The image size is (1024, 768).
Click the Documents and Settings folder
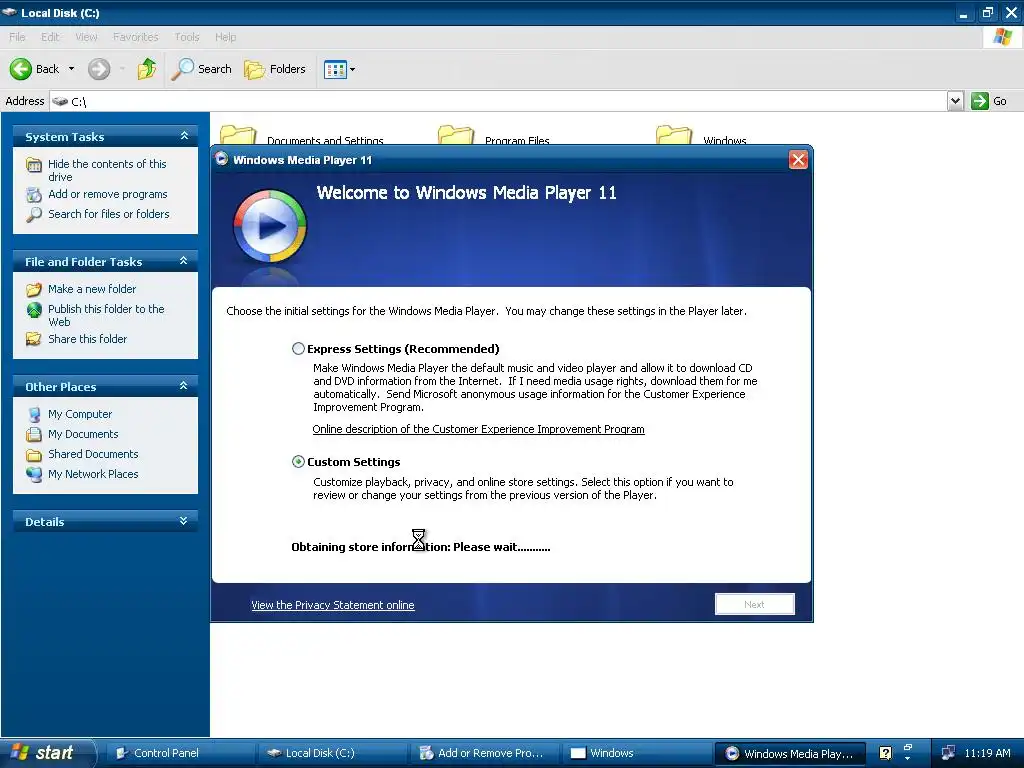point(301,135)
